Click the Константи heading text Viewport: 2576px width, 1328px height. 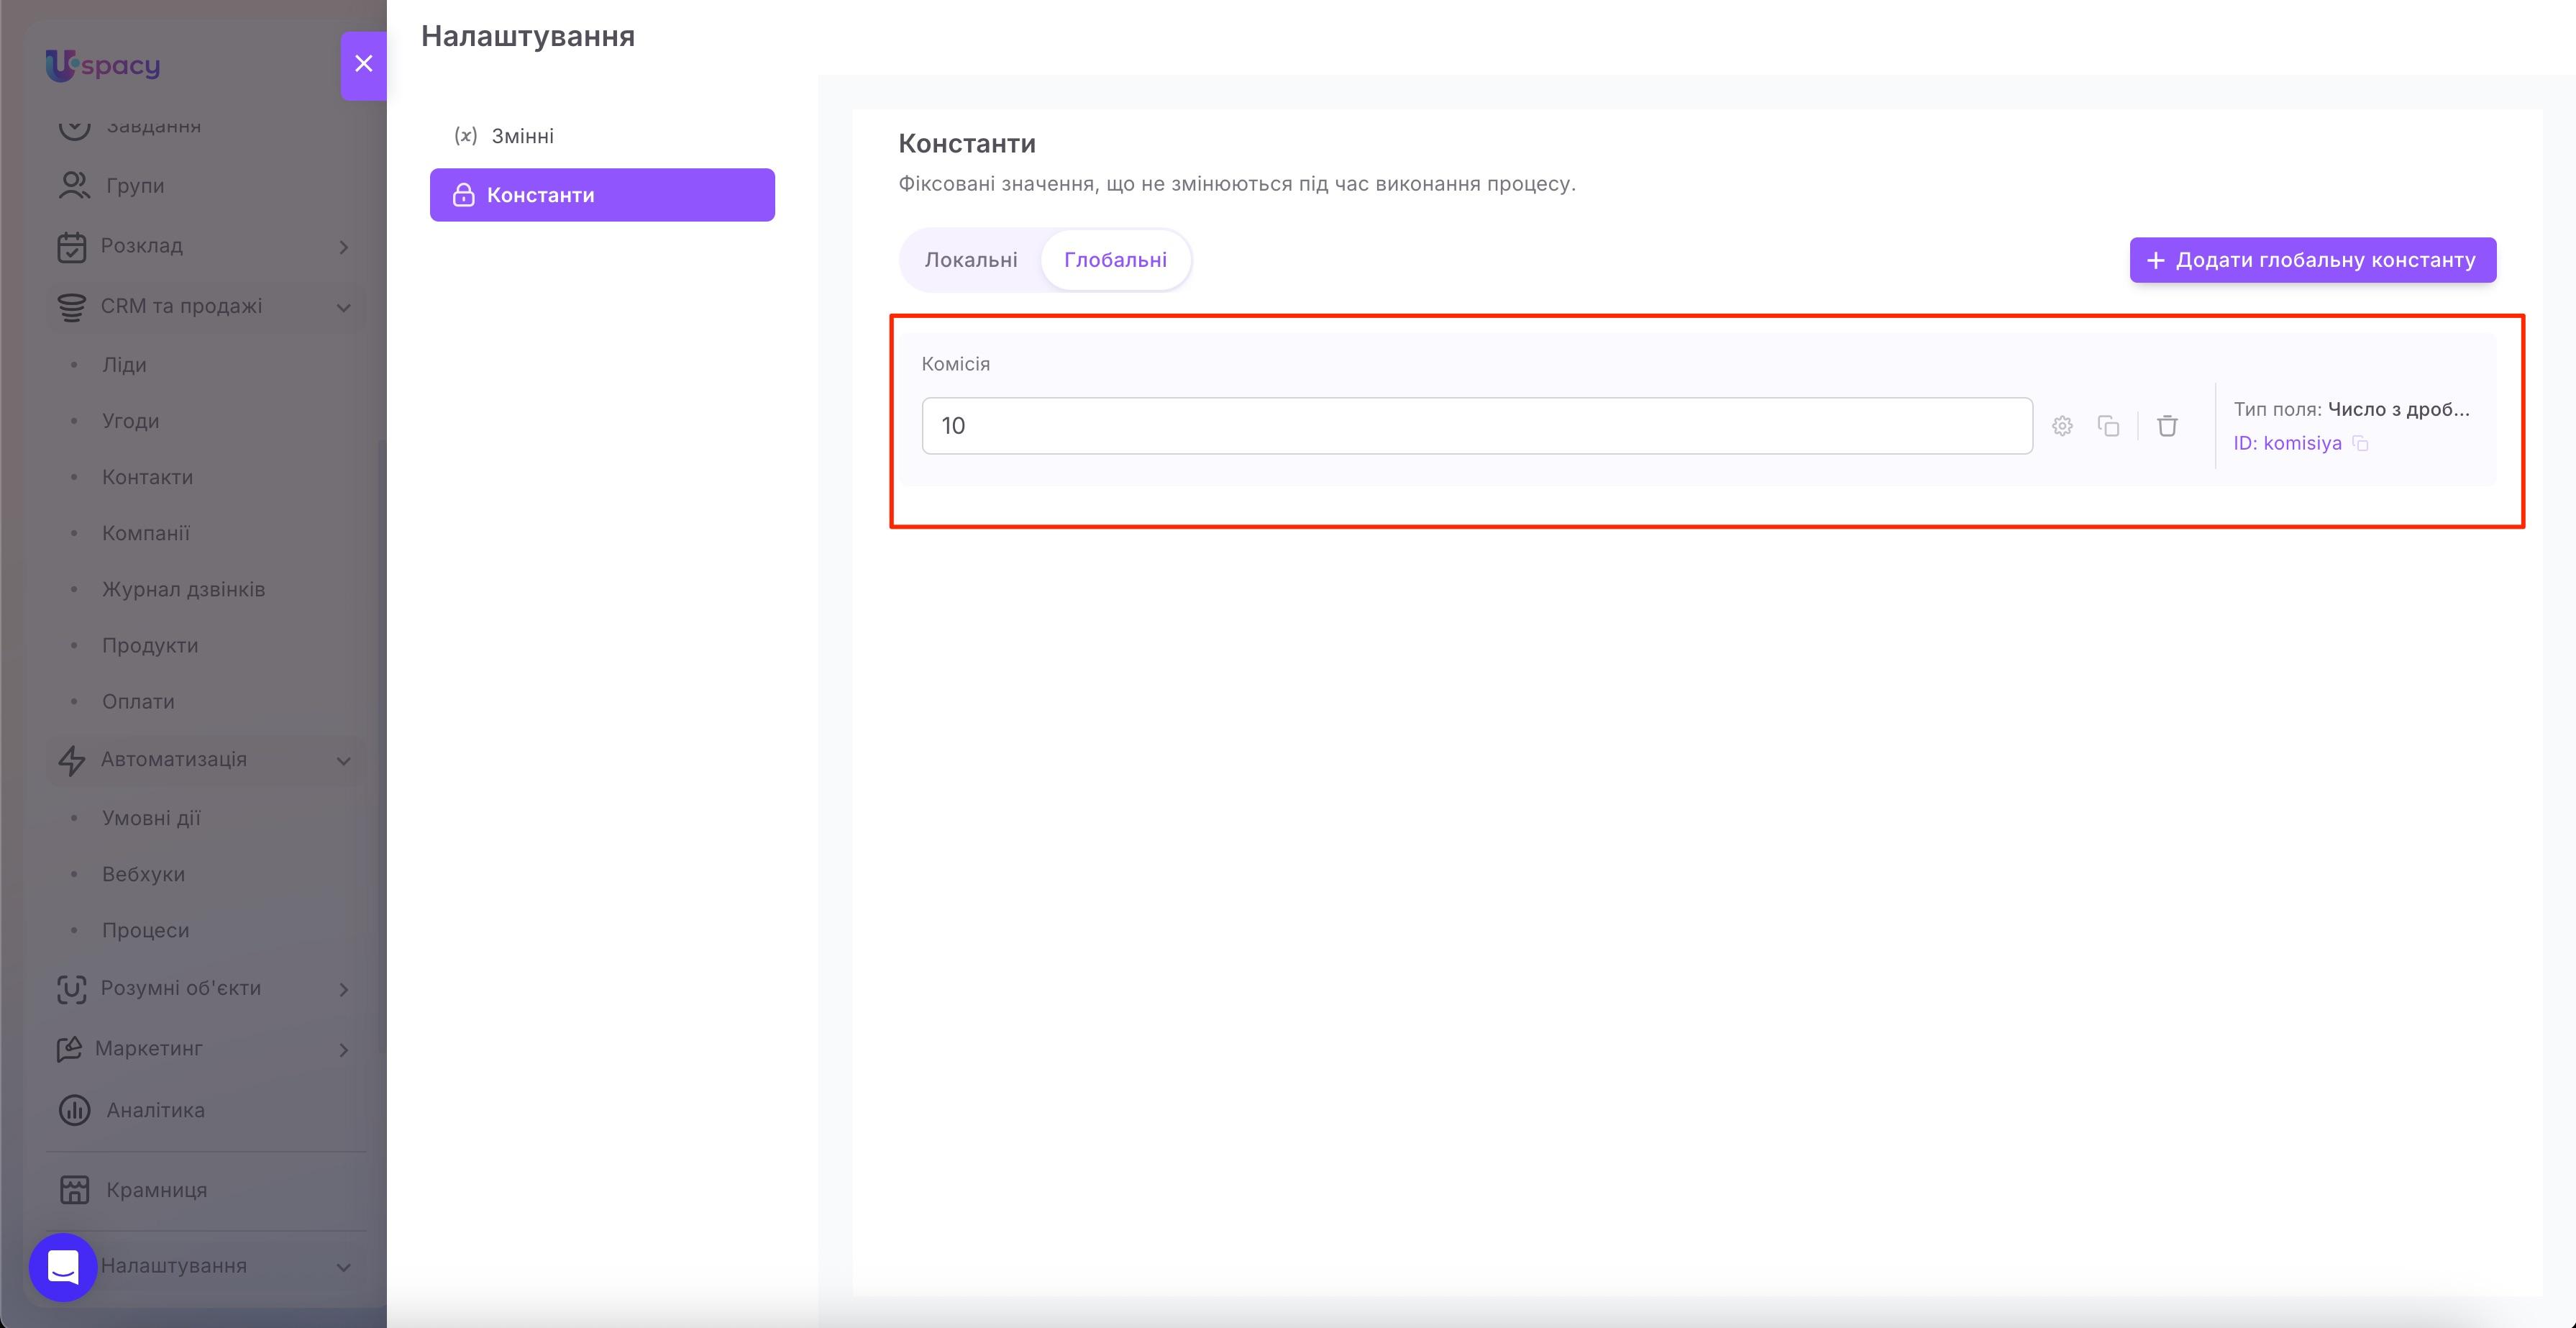(x=966, y=144)
